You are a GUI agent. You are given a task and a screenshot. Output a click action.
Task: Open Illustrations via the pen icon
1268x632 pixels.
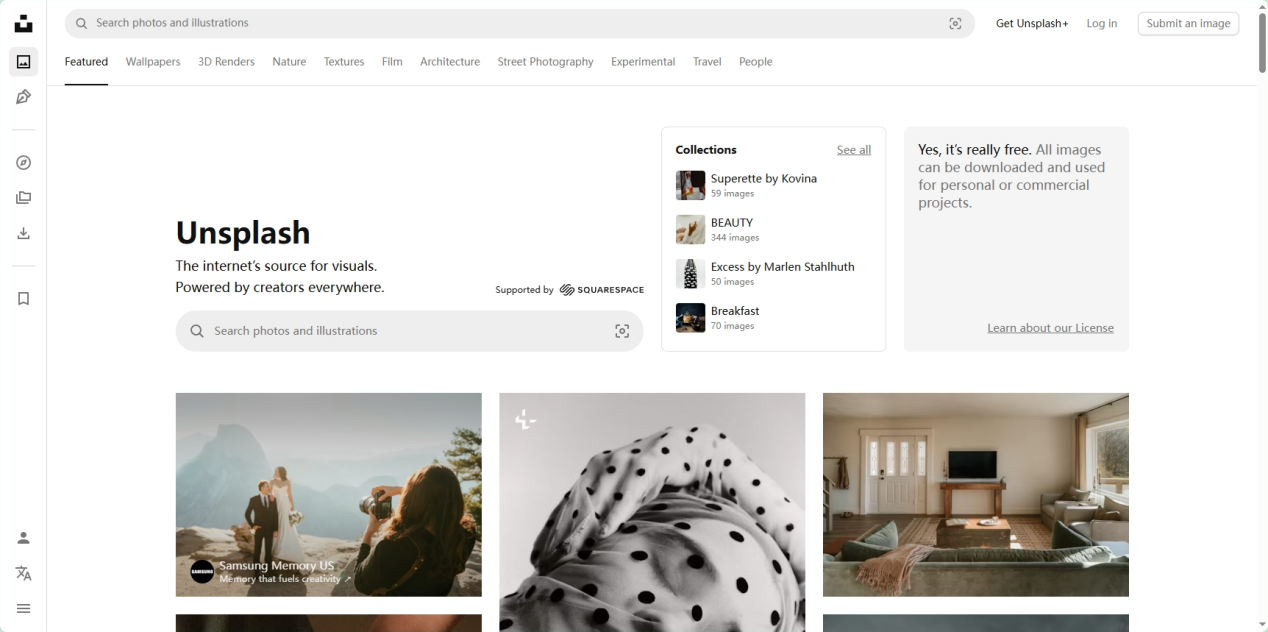click(23, 97)
